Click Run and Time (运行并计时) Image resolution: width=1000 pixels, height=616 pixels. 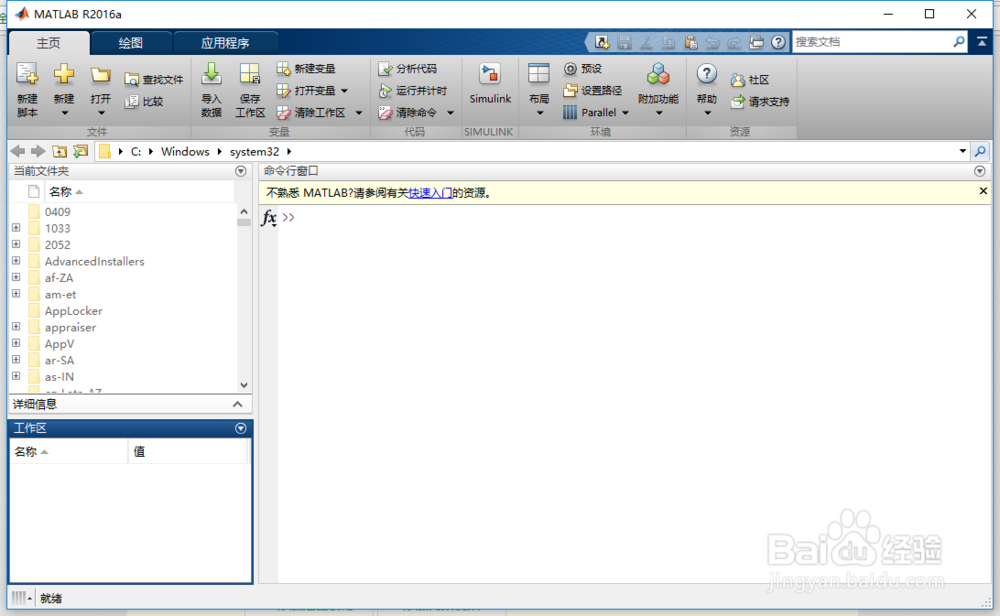413,91
